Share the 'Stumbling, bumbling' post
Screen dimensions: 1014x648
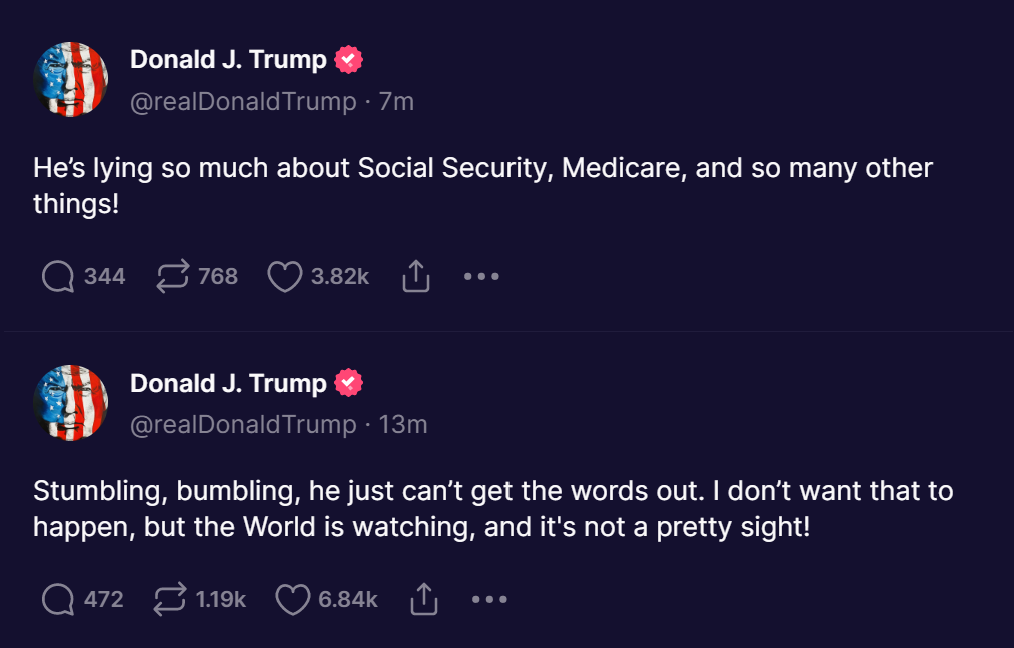424,599
